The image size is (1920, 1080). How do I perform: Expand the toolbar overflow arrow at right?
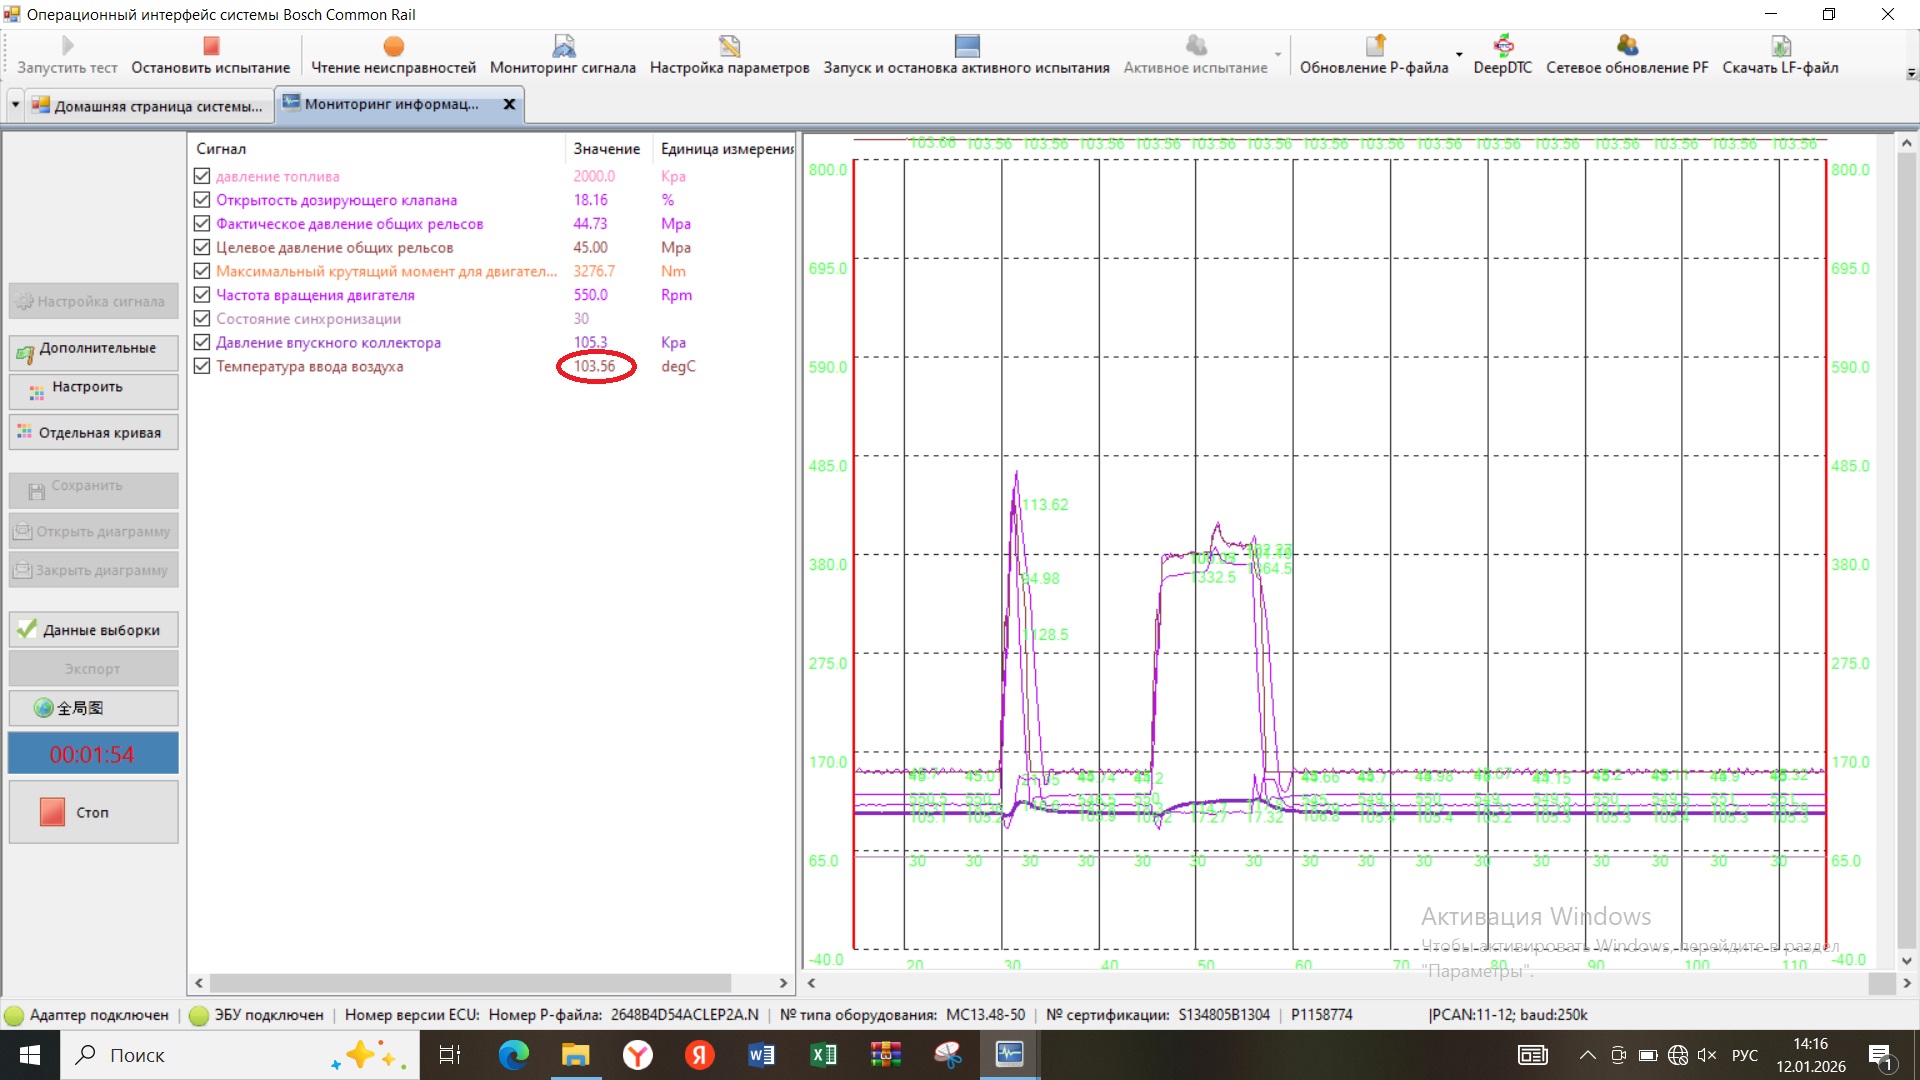coord(1911,73)
